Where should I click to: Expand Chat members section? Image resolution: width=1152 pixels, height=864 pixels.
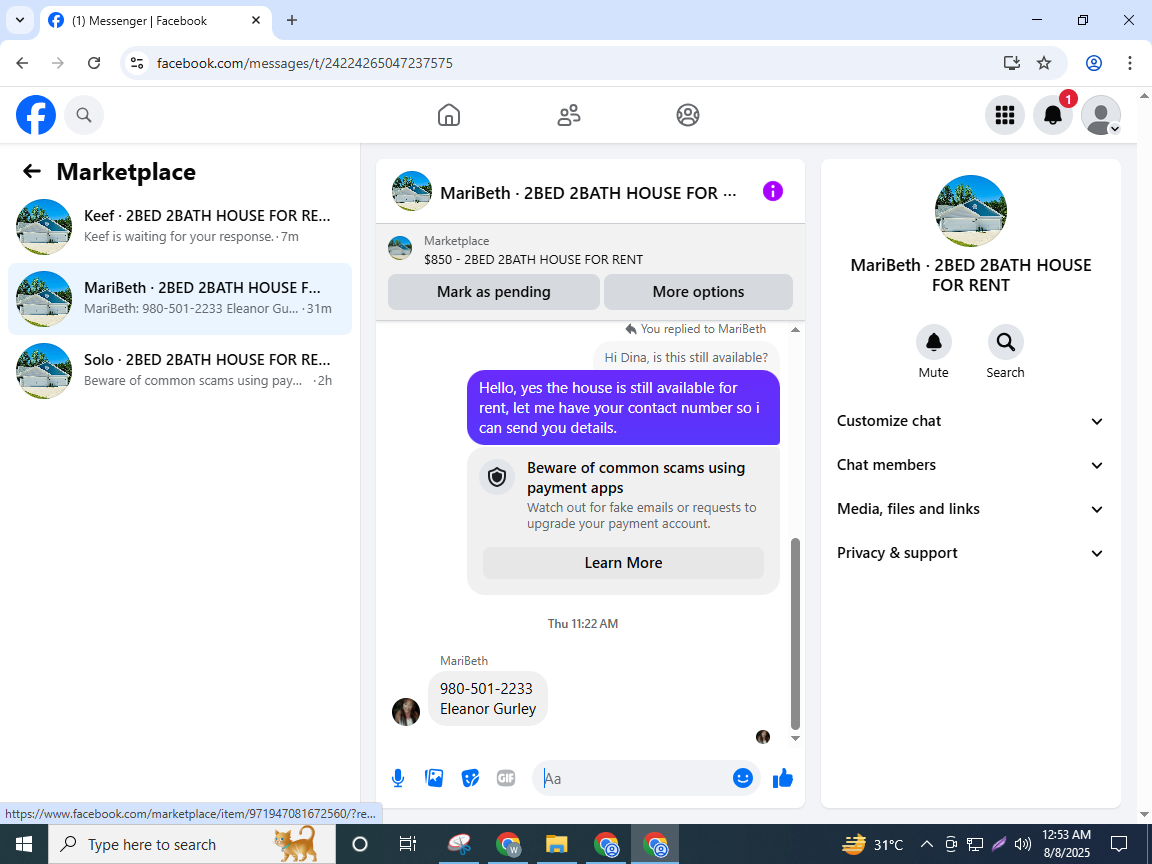[971, 465]
